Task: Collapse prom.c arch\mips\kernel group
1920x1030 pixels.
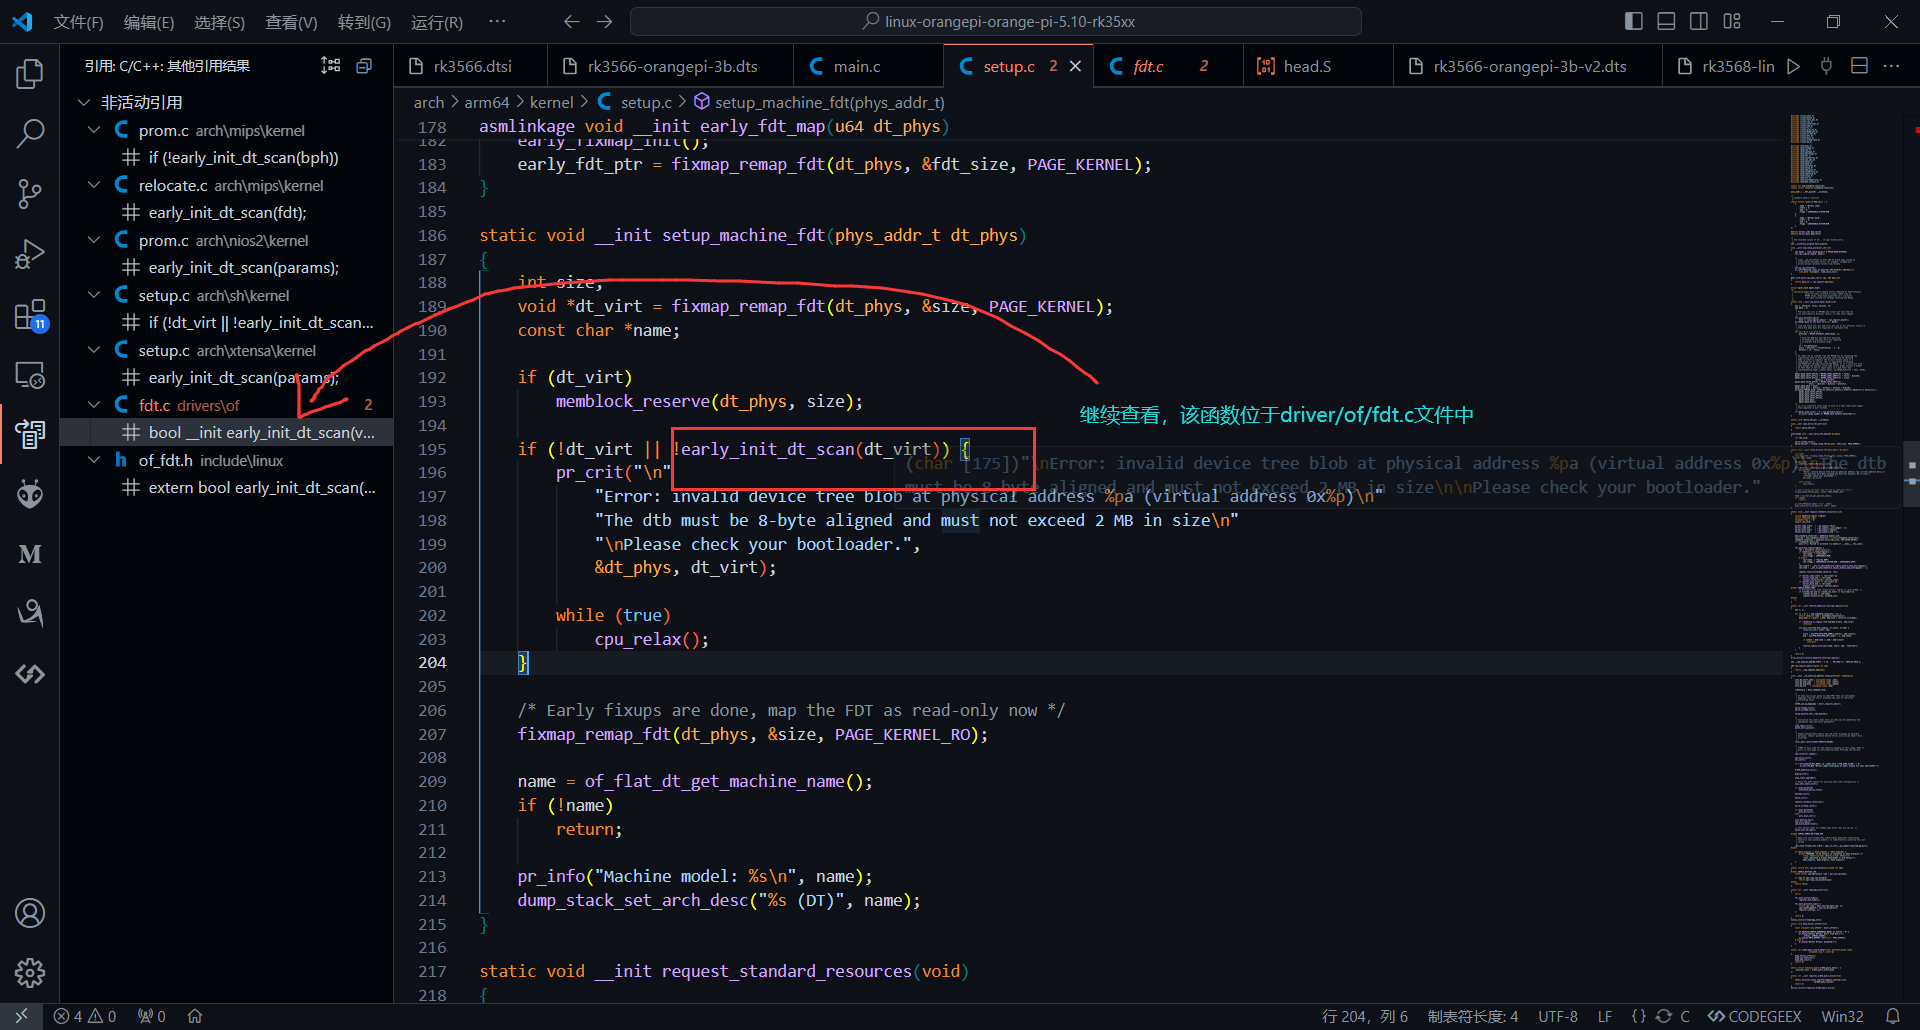Action: (x=94, y=130)
